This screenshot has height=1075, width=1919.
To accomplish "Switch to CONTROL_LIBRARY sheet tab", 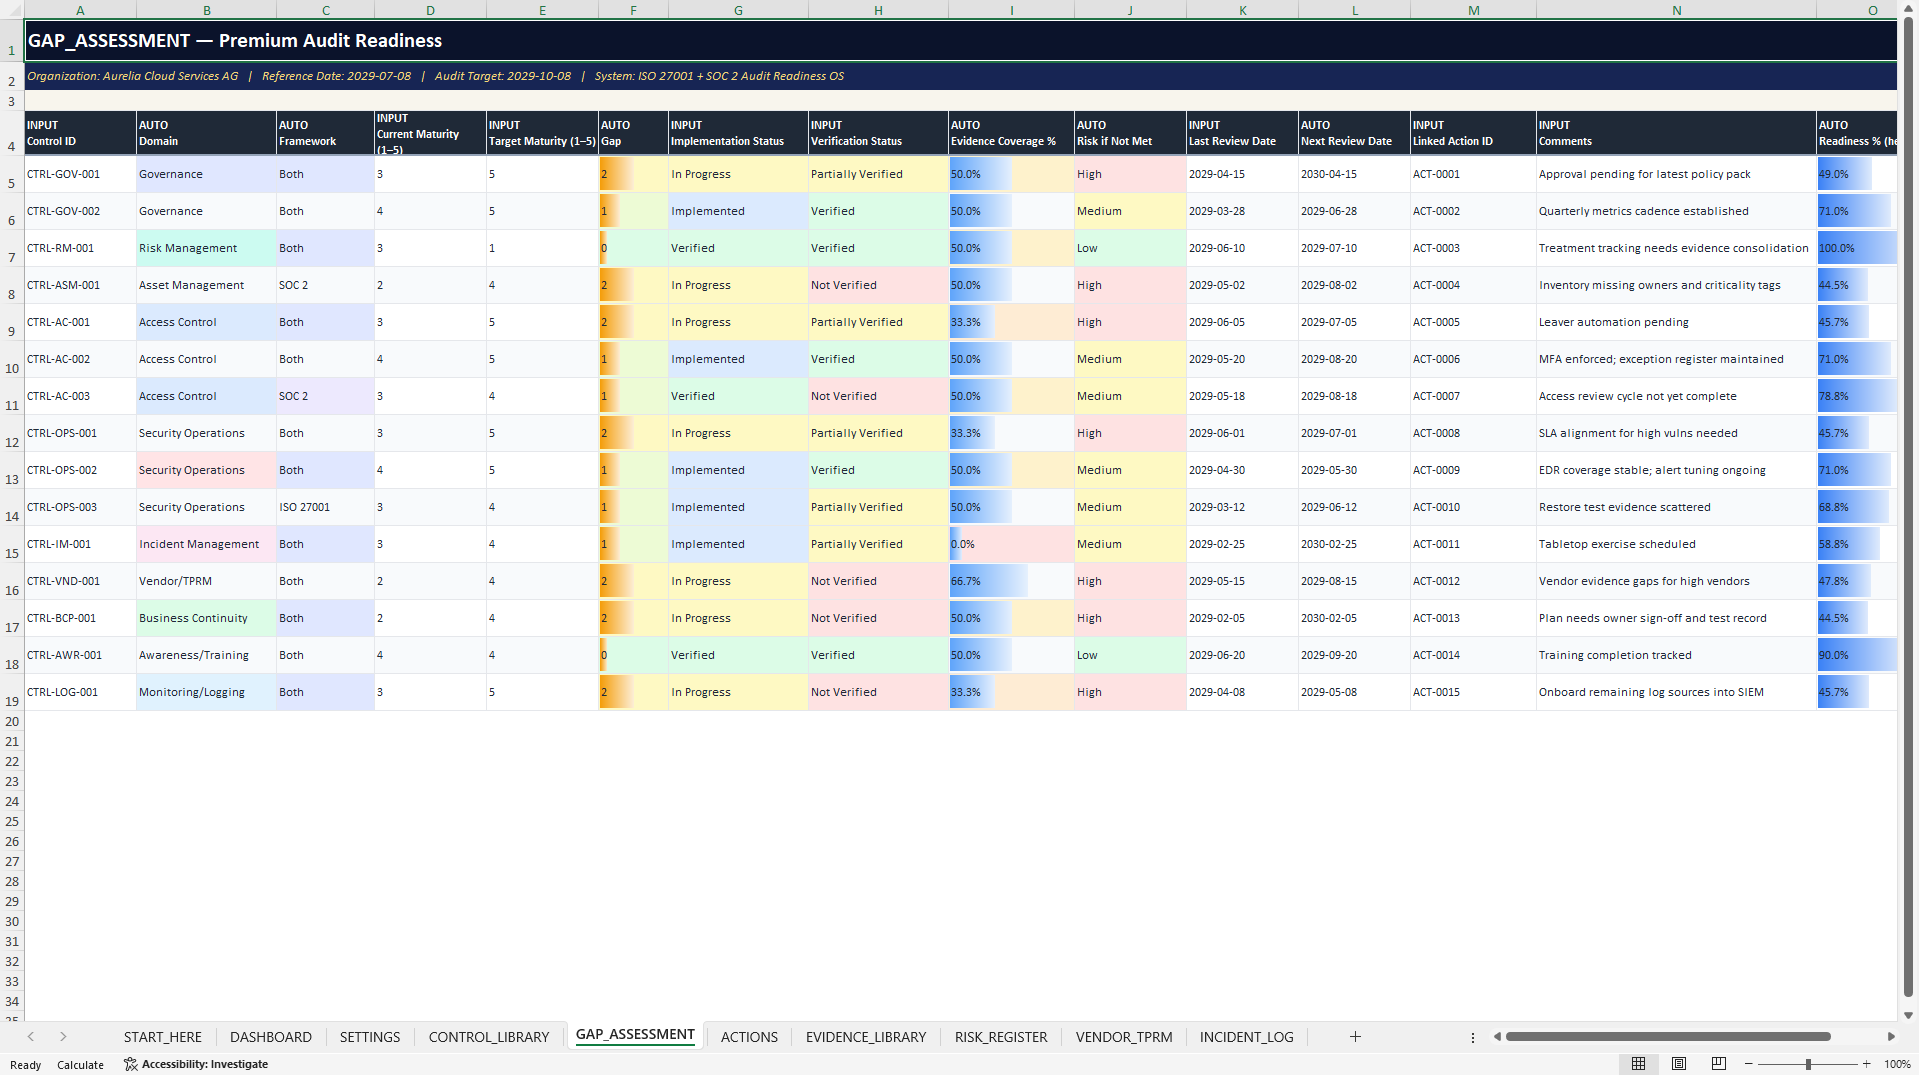I will 489,1037.
